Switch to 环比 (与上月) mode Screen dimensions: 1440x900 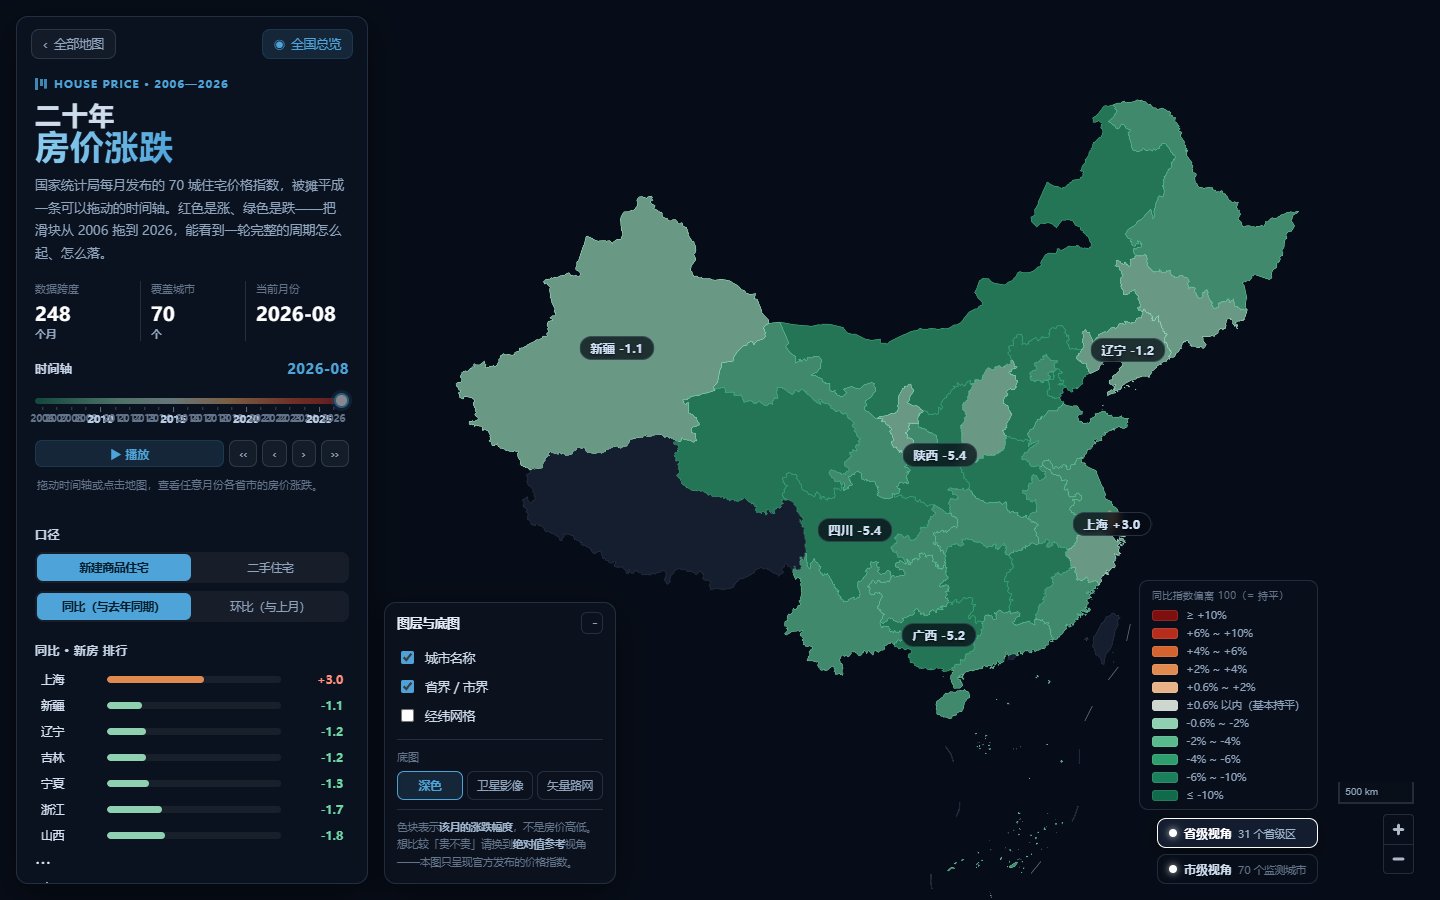[267, 606]
